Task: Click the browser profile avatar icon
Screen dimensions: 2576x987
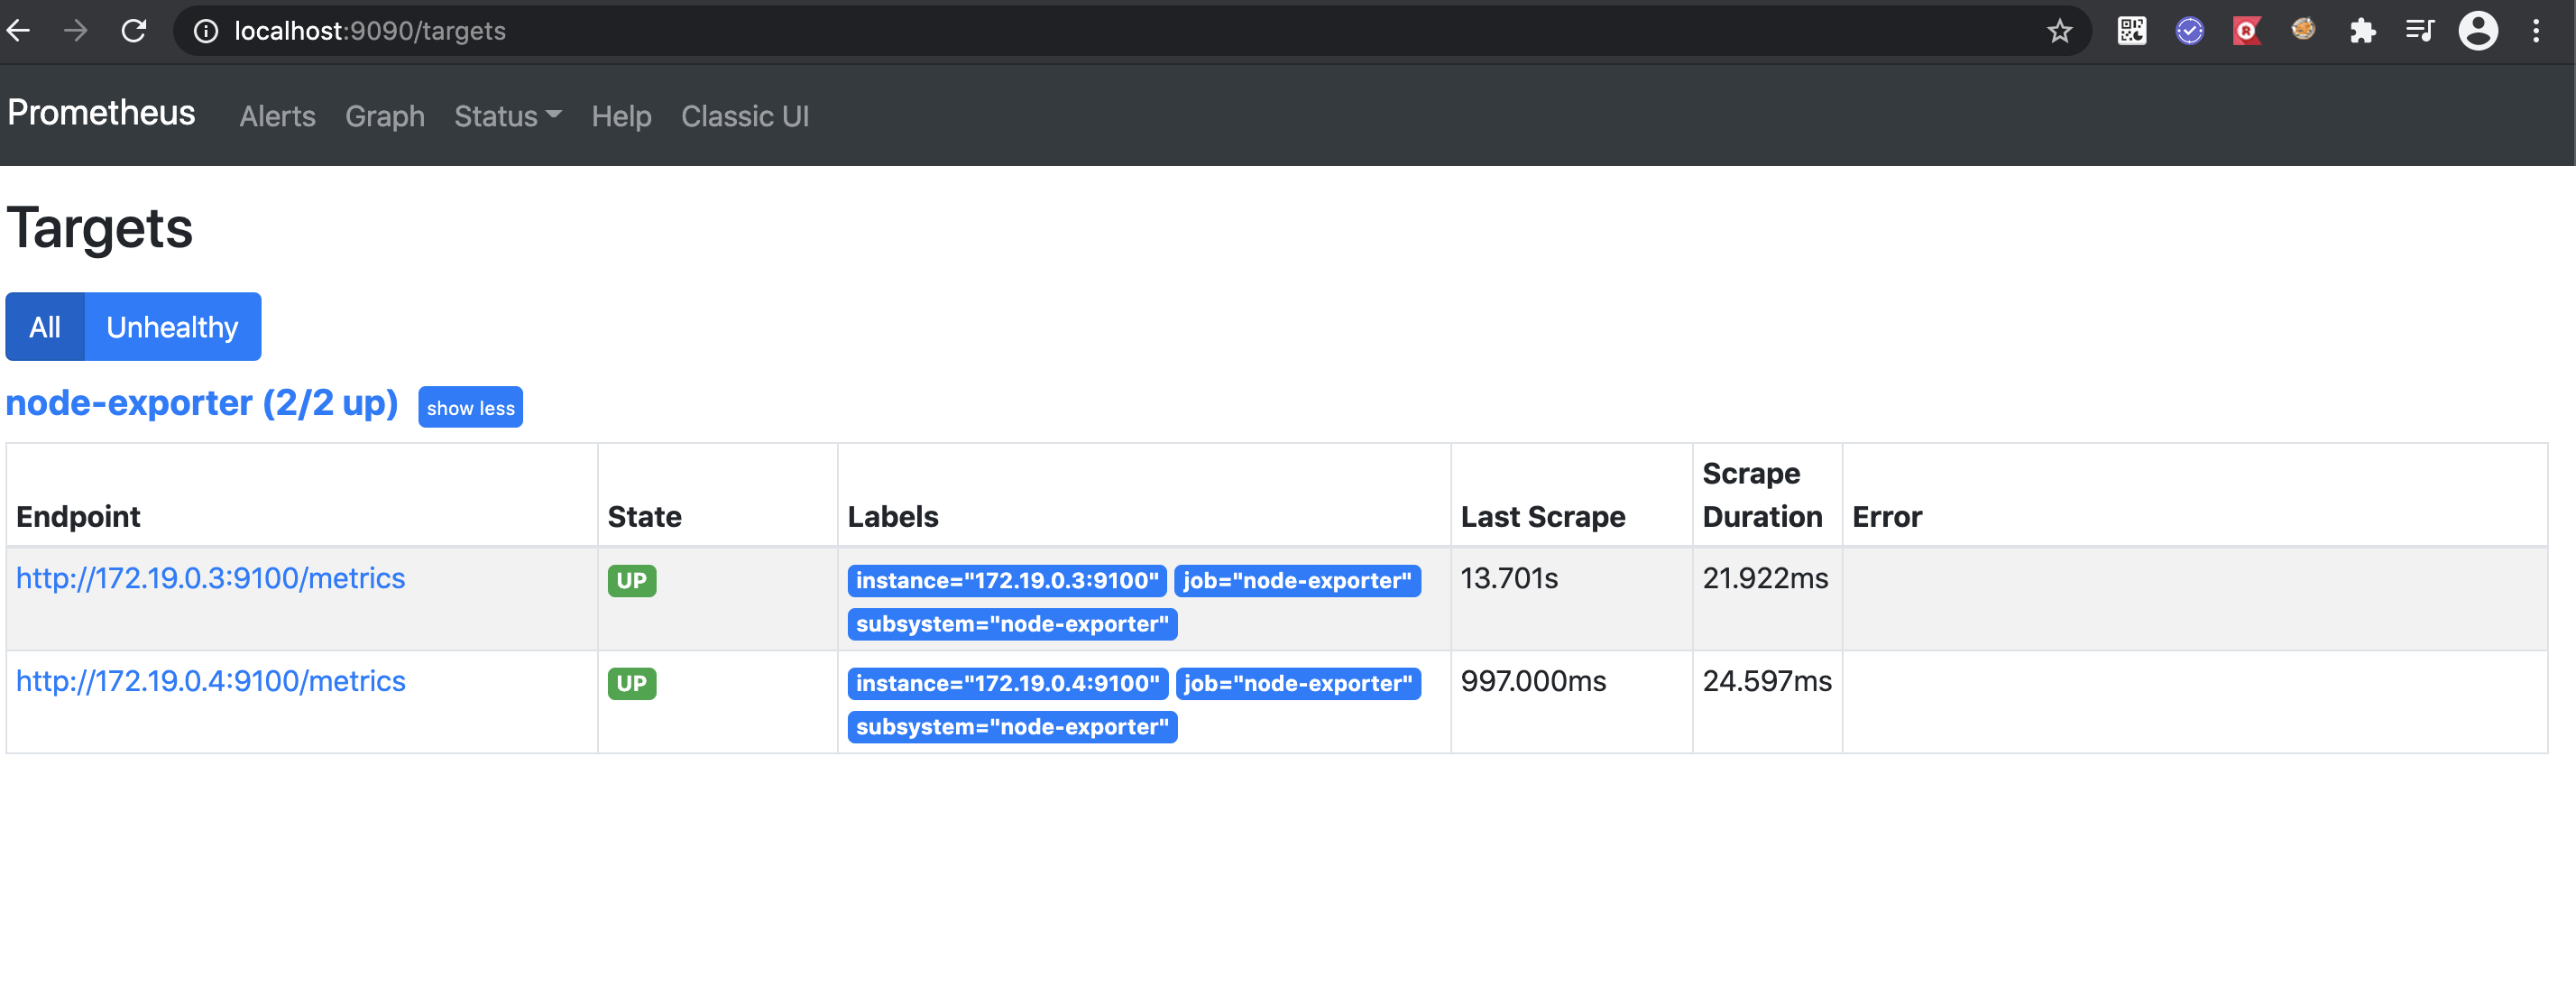Action: [2477, 31]
